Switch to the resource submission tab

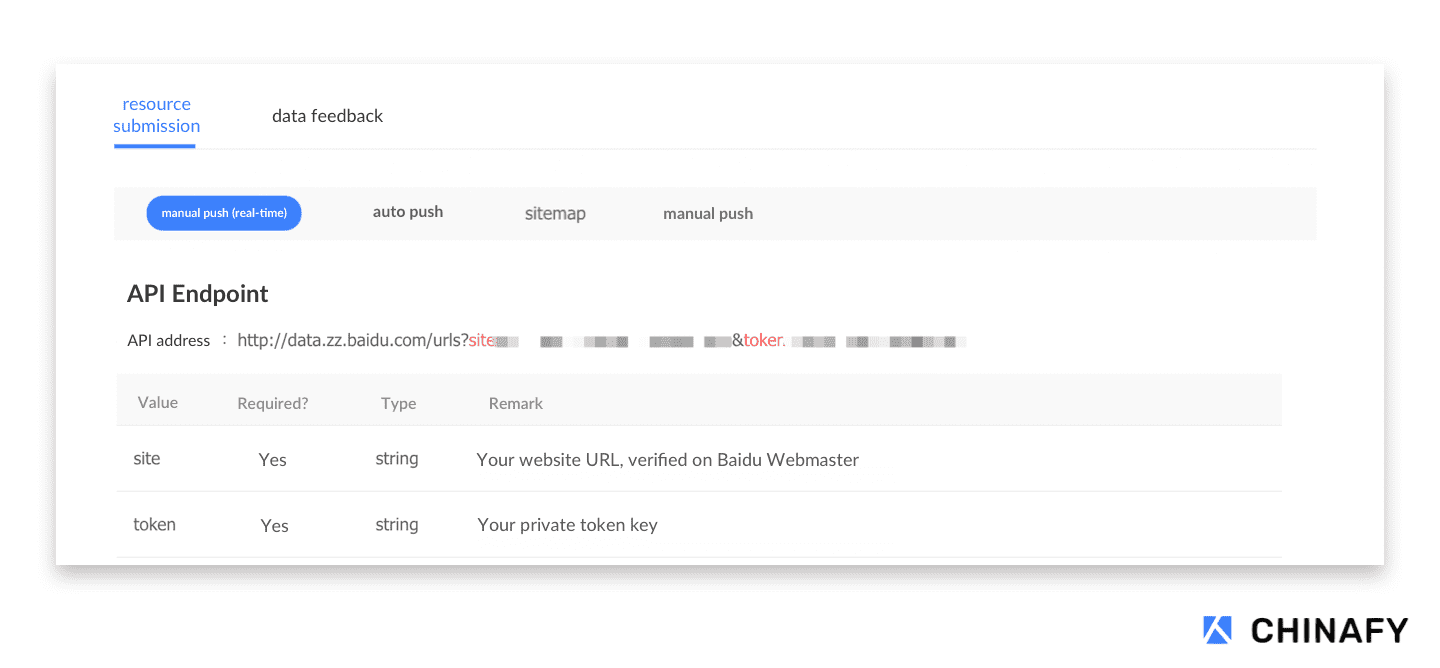(156, 115)
